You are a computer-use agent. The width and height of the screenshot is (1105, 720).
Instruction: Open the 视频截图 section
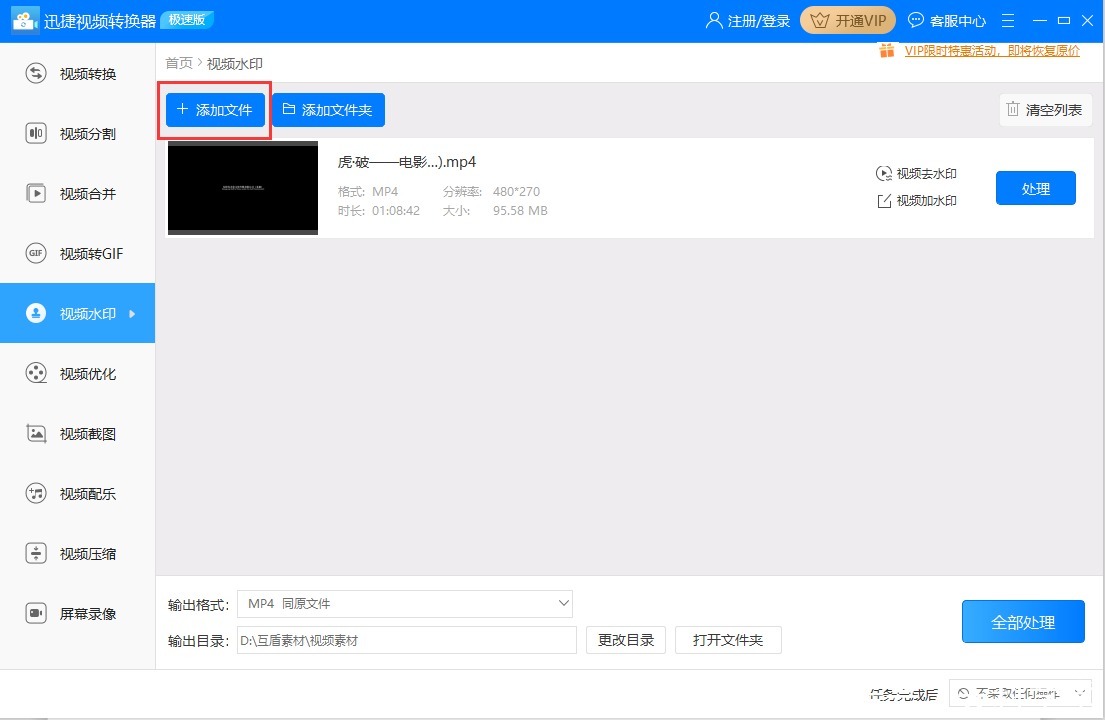pos(78,433)
